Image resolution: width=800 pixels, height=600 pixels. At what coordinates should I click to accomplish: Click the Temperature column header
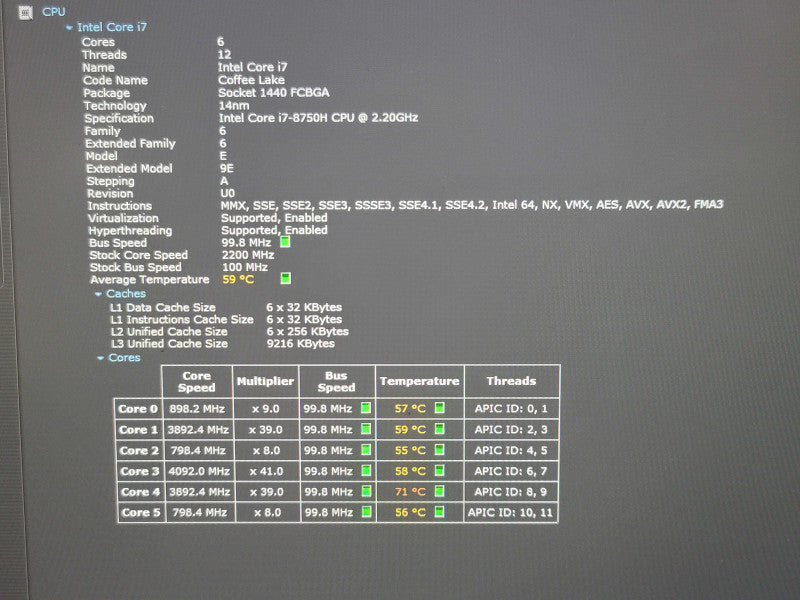tap(419, 382)
